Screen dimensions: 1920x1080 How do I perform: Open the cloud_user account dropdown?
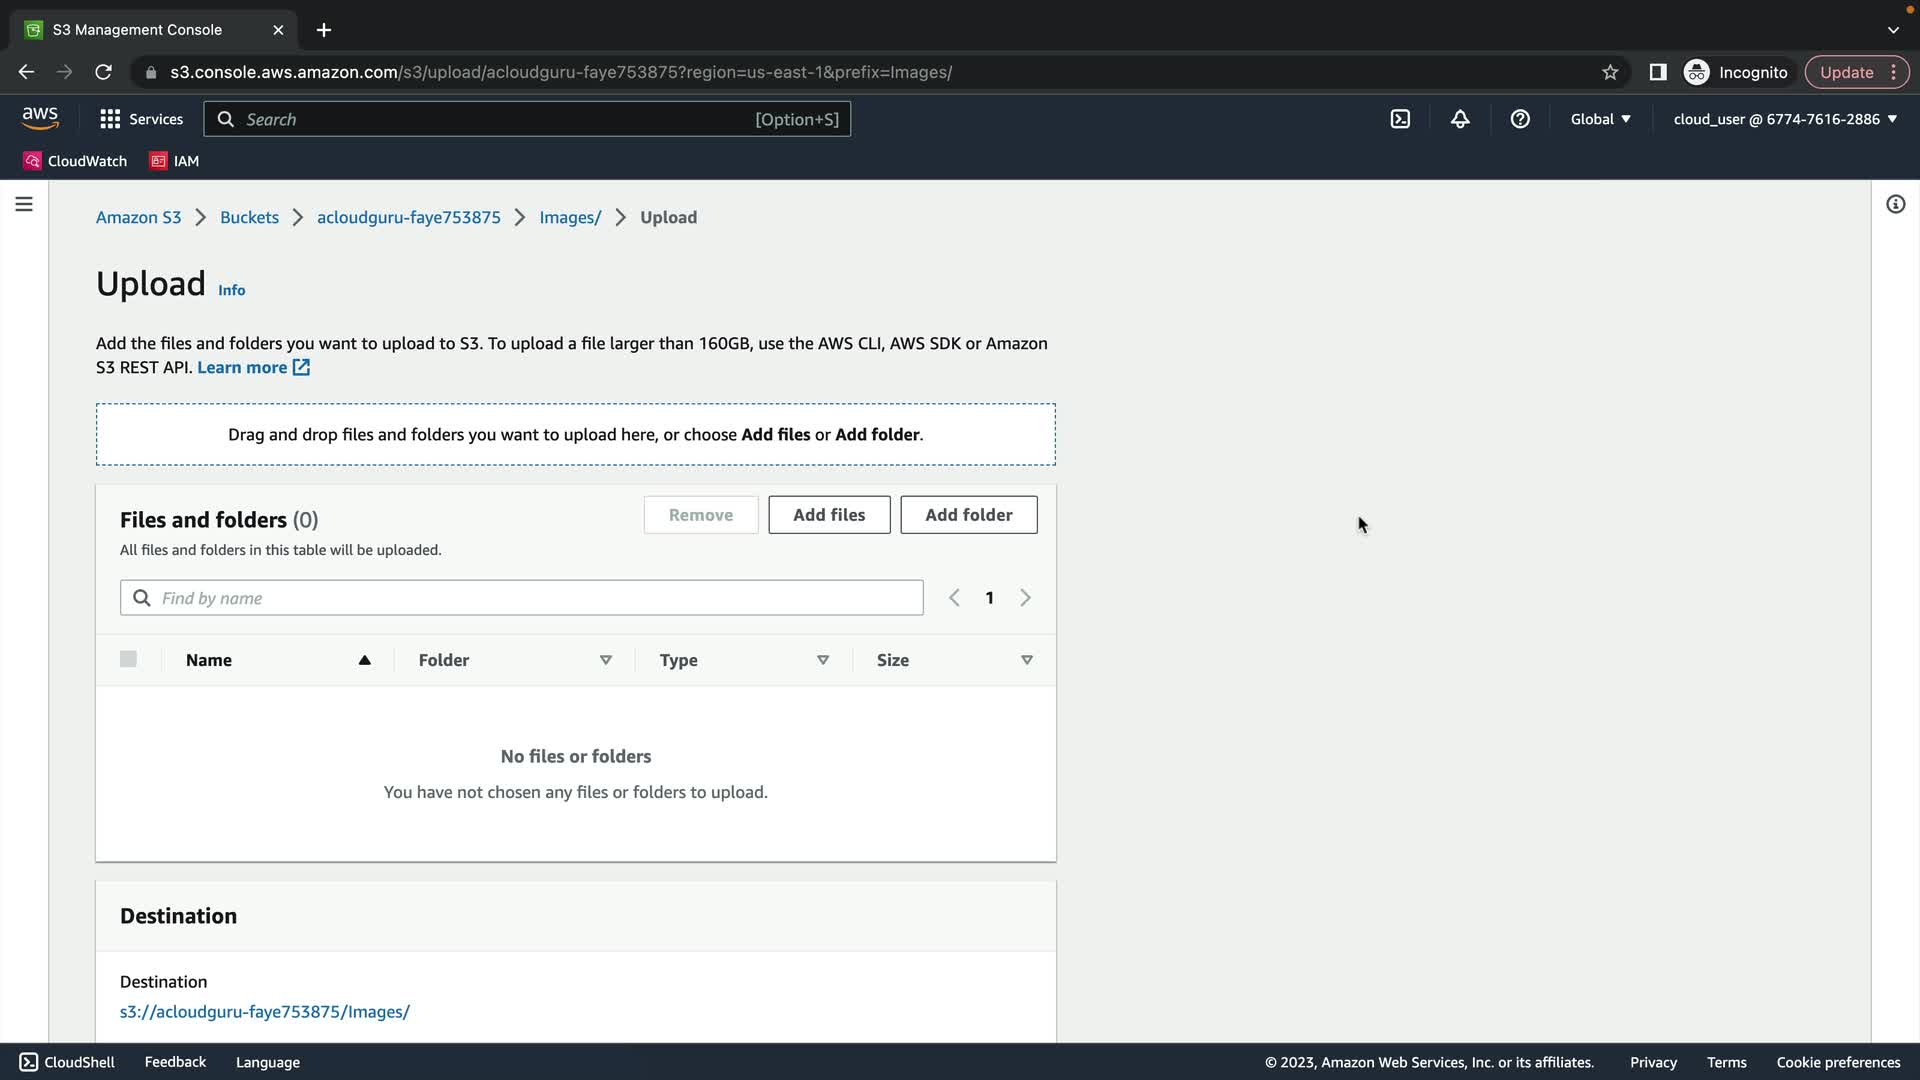tap(1785, 119)
